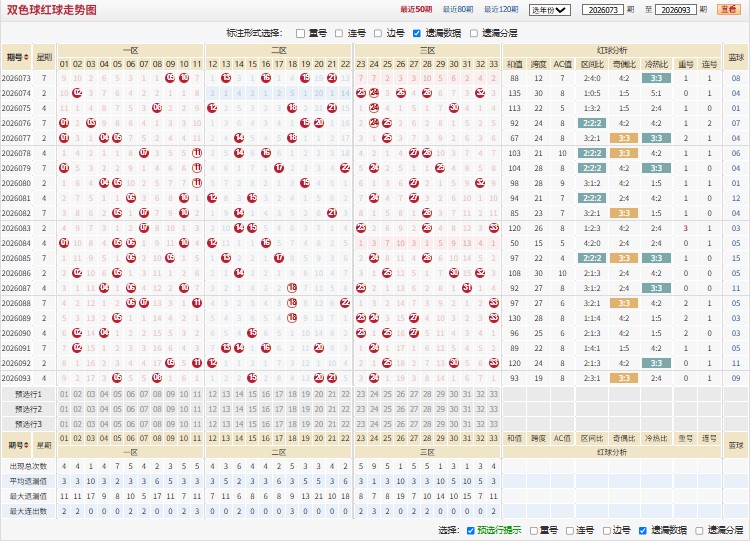Open the 选年份 year dropdown
The width and height of the screenshot is (751, 543).
coord(550,10)
